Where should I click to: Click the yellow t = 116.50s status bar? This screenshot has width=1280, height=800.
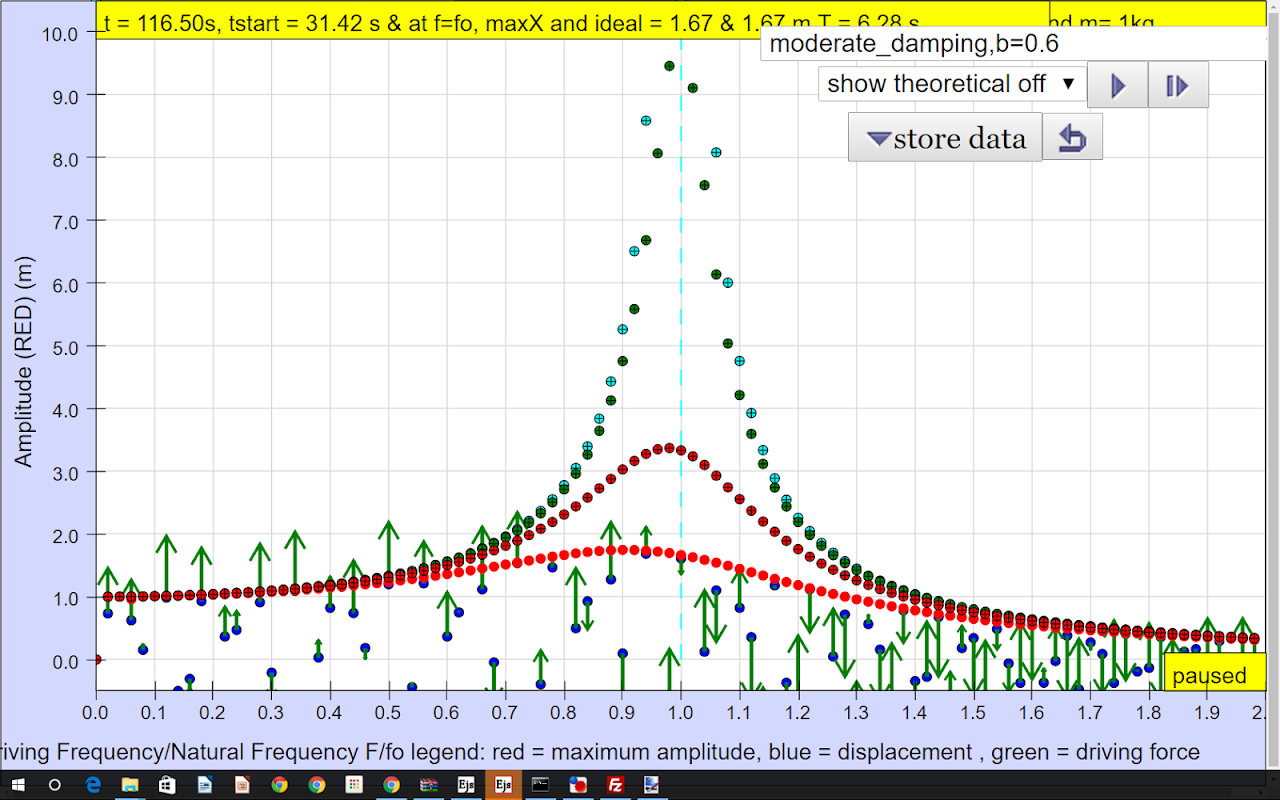(573, 21)
